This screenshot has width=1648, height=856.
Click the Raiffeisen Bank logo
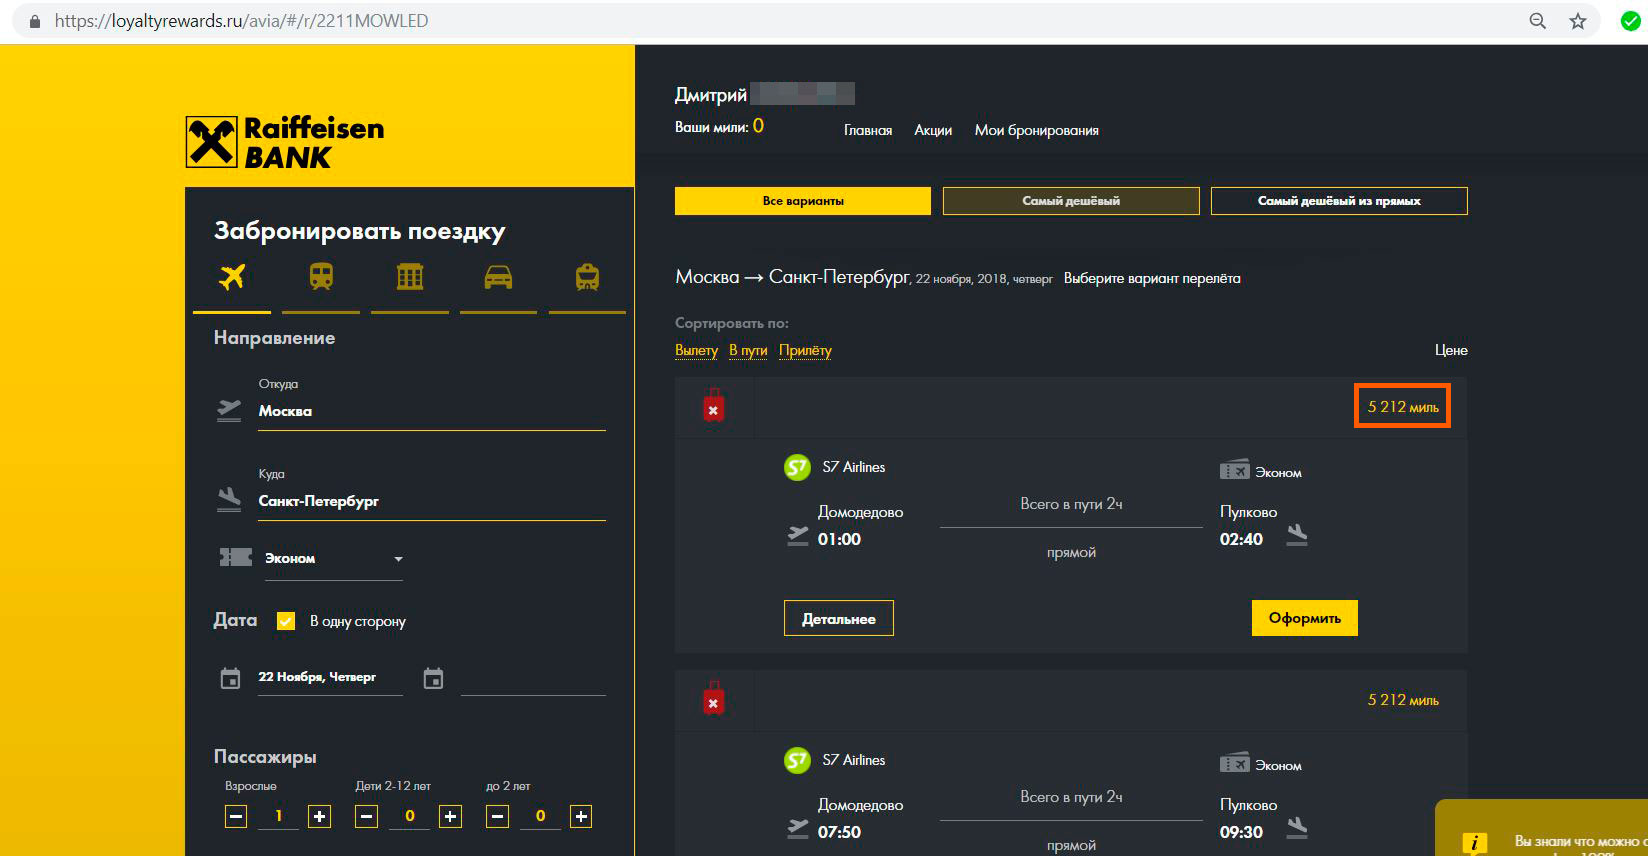[x=285, y=142]
